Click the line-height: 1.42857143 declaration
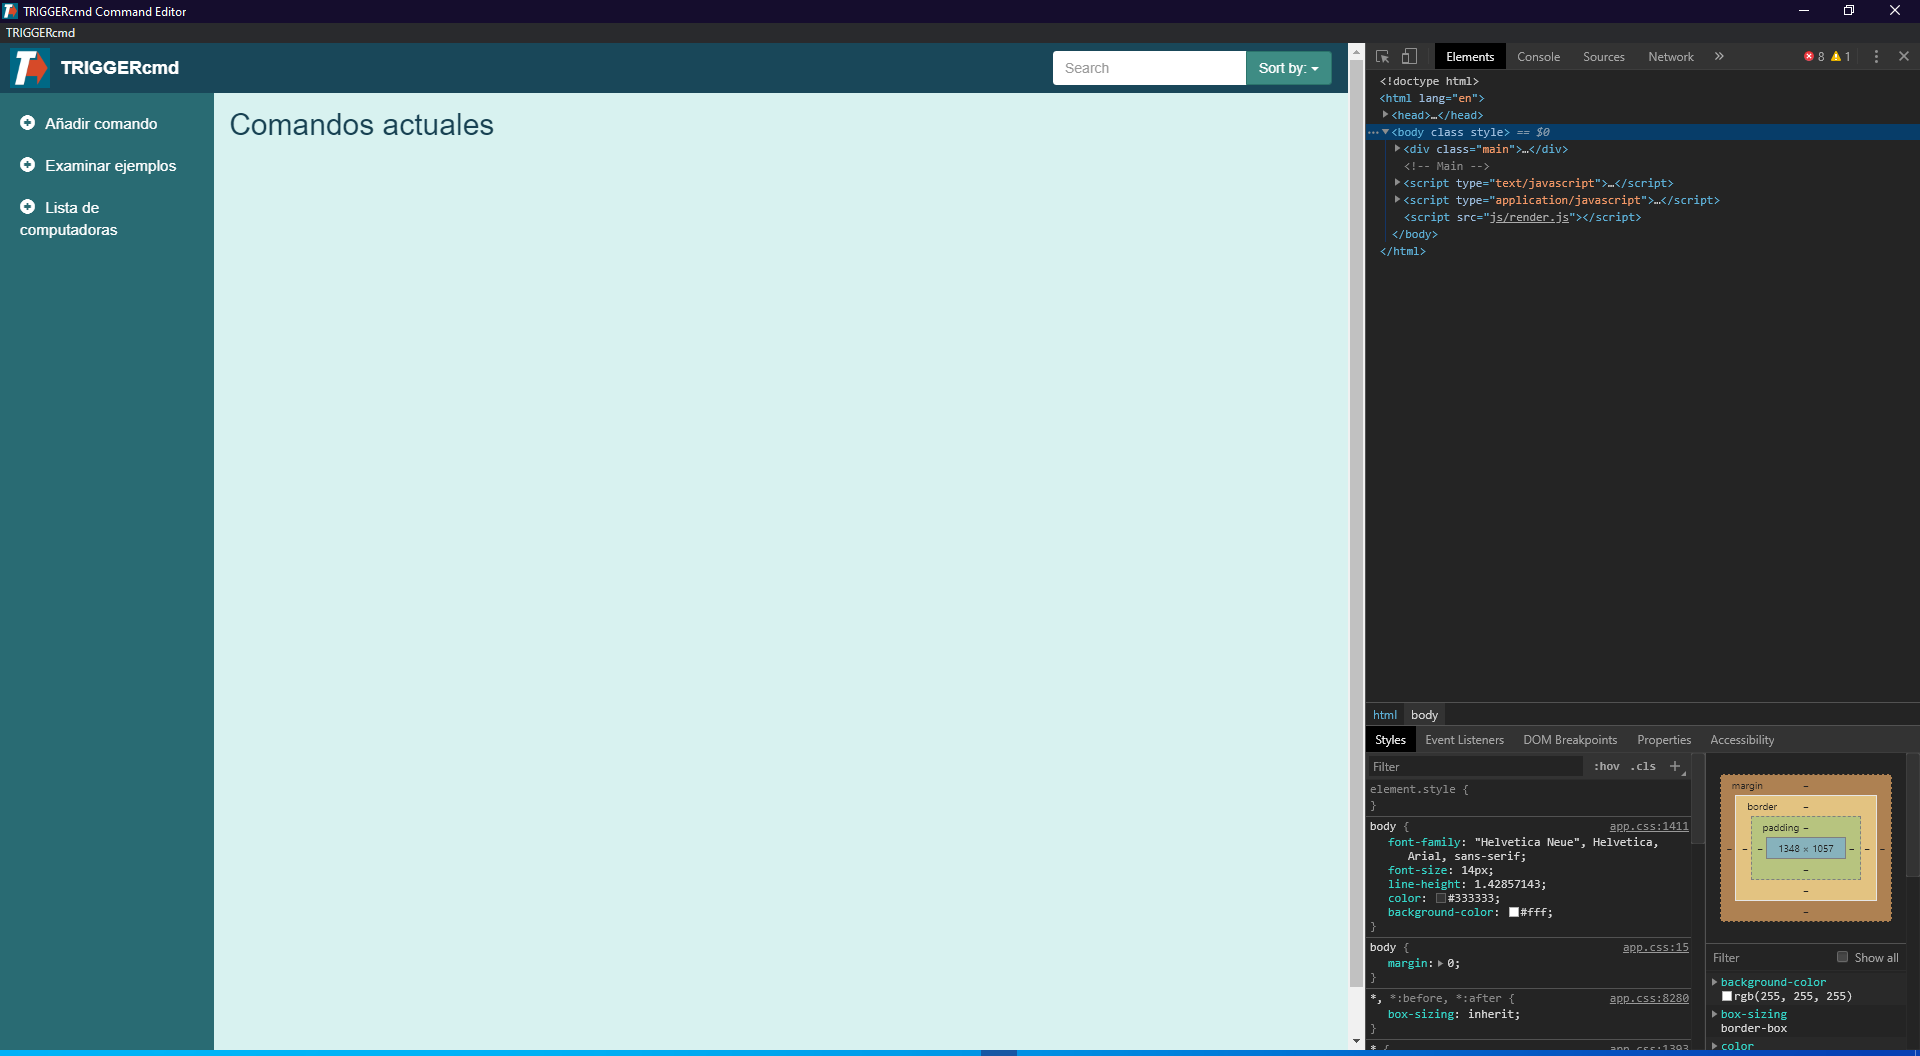Image resolution: width=1920 pixels, height=1056 pixels. pos(1466,884)
